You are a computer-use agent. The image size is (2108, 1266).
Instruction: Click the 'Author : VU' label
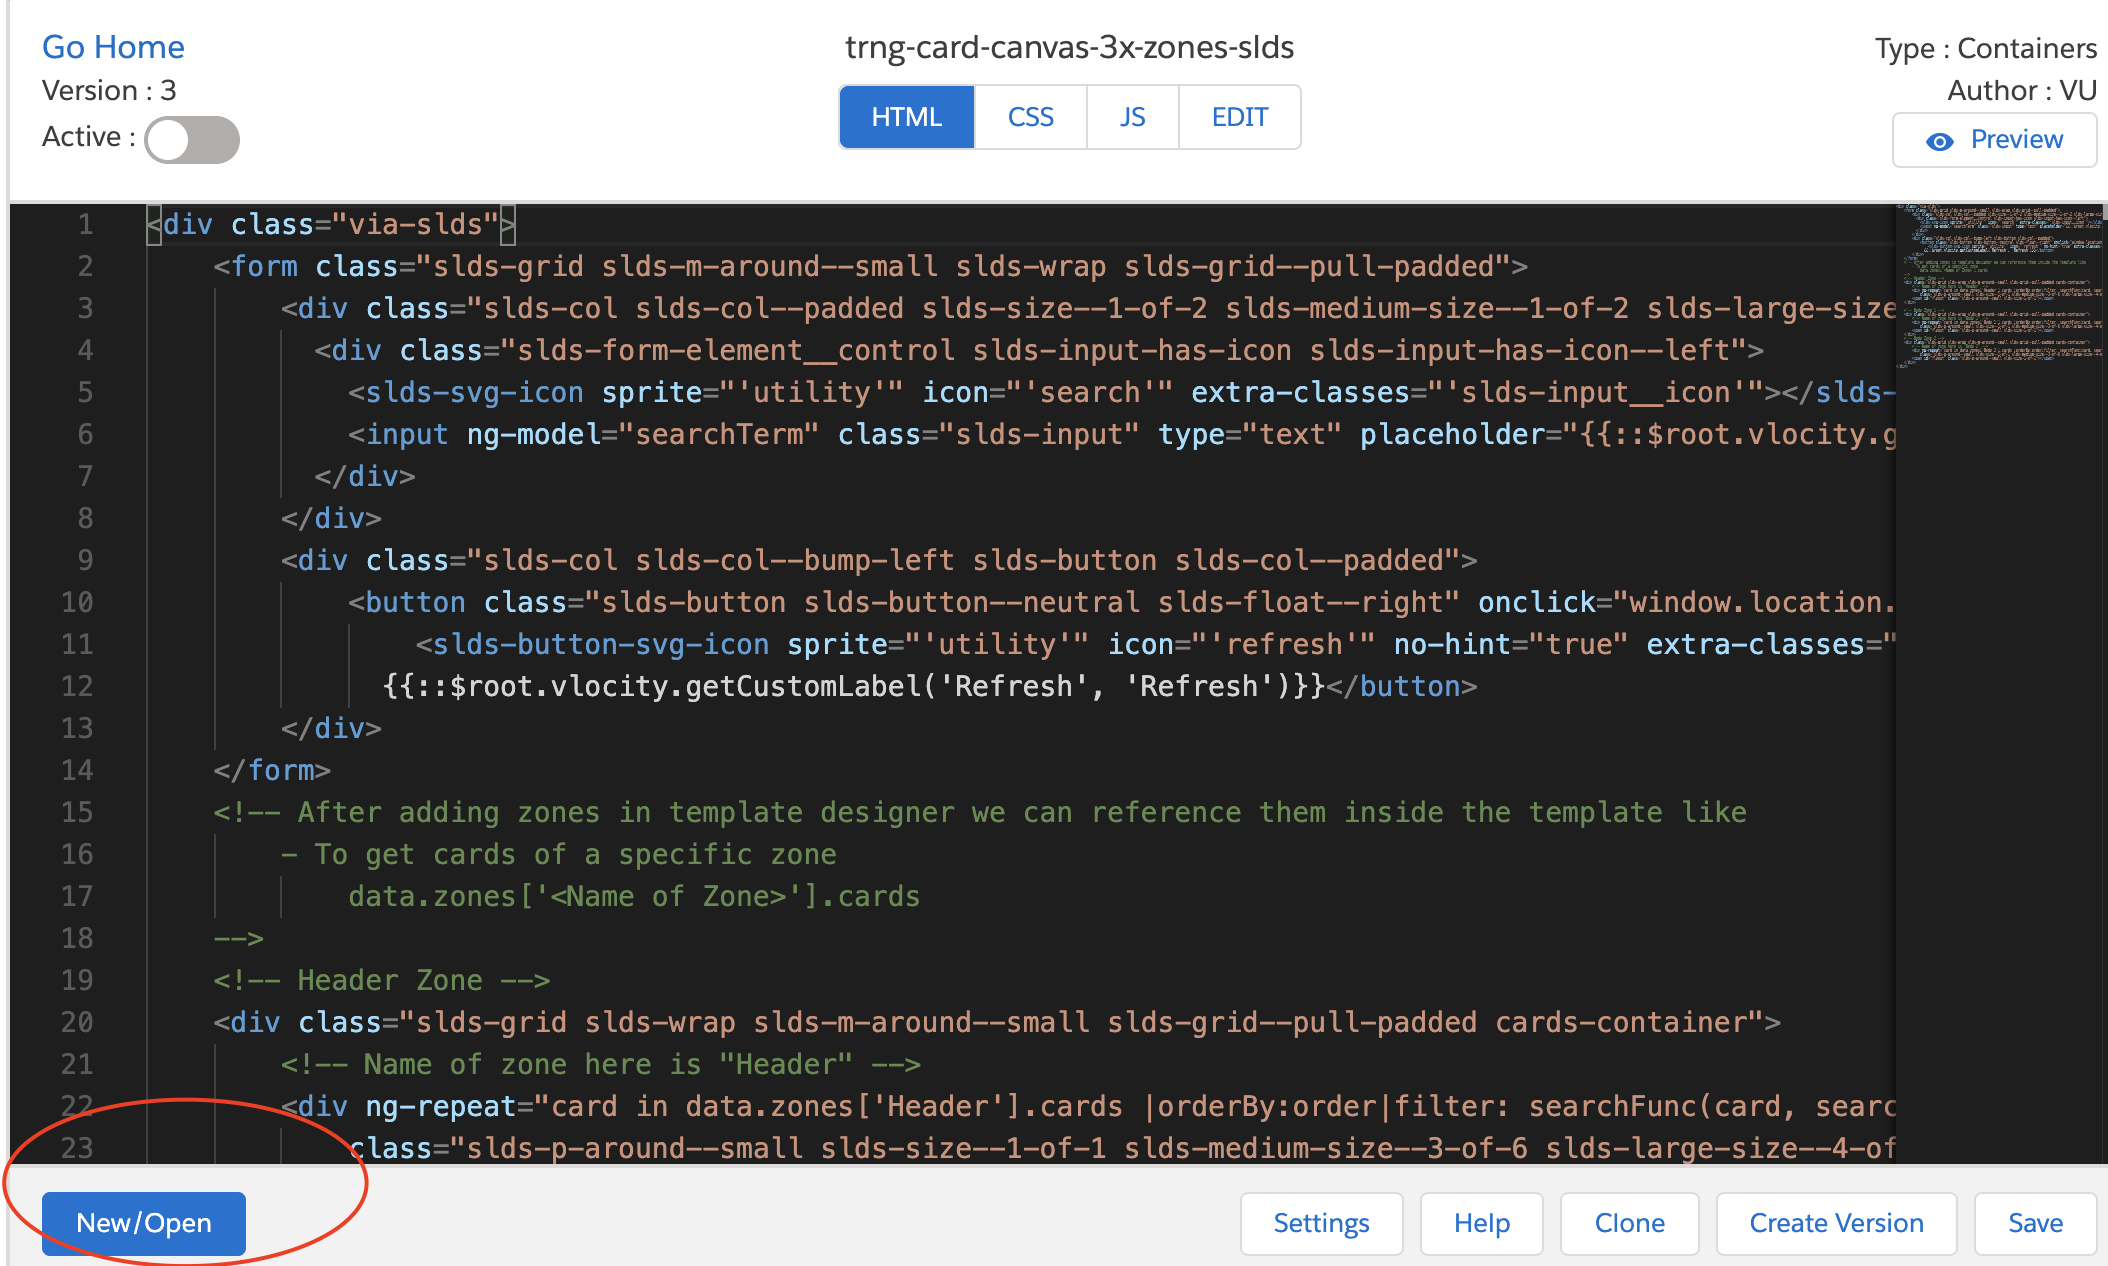(x=2022, y=91)
